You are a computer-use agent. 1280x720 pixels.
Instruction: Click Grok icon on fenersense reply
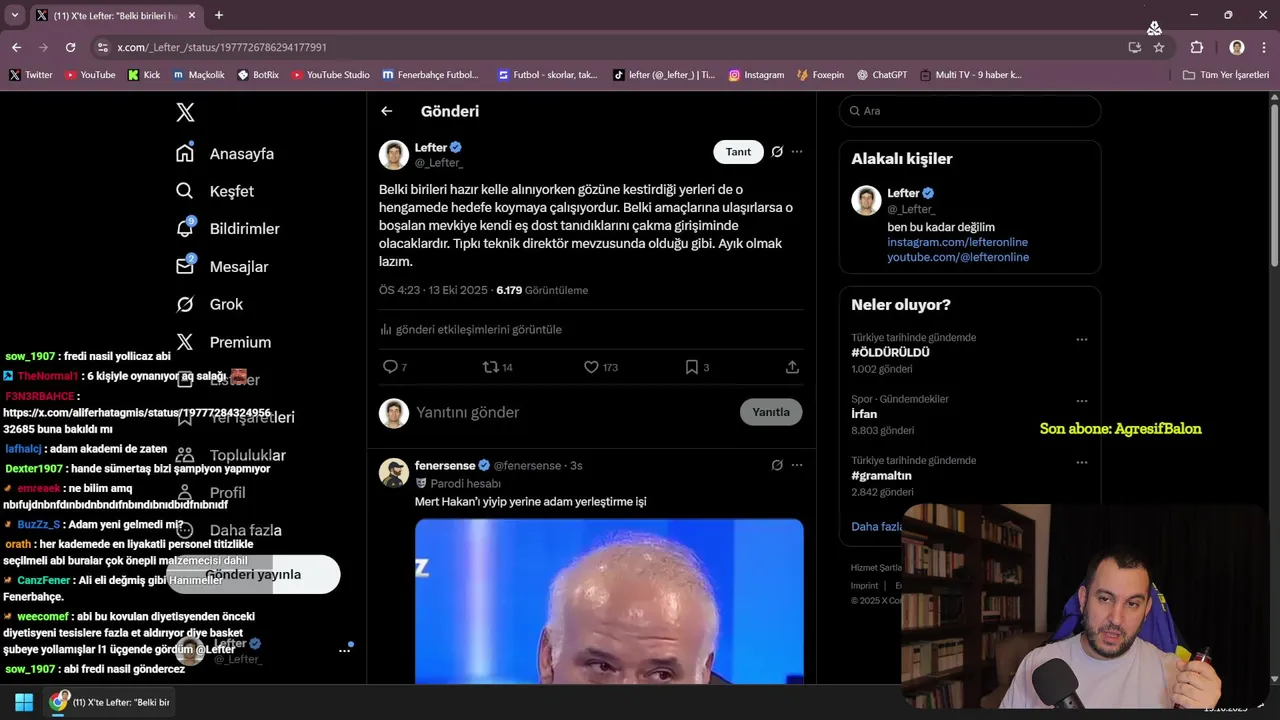point(777,465)
